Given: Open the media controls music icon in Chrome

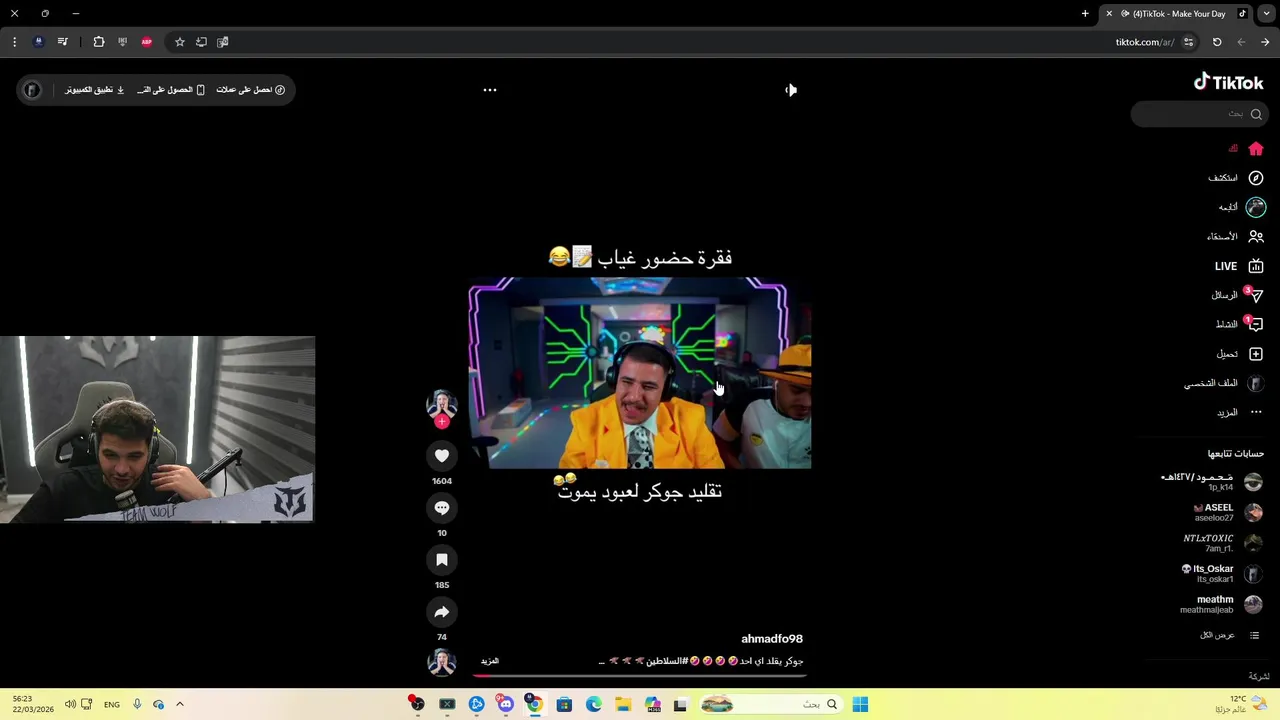Looking at the screenshot, I should pos(62,42).
